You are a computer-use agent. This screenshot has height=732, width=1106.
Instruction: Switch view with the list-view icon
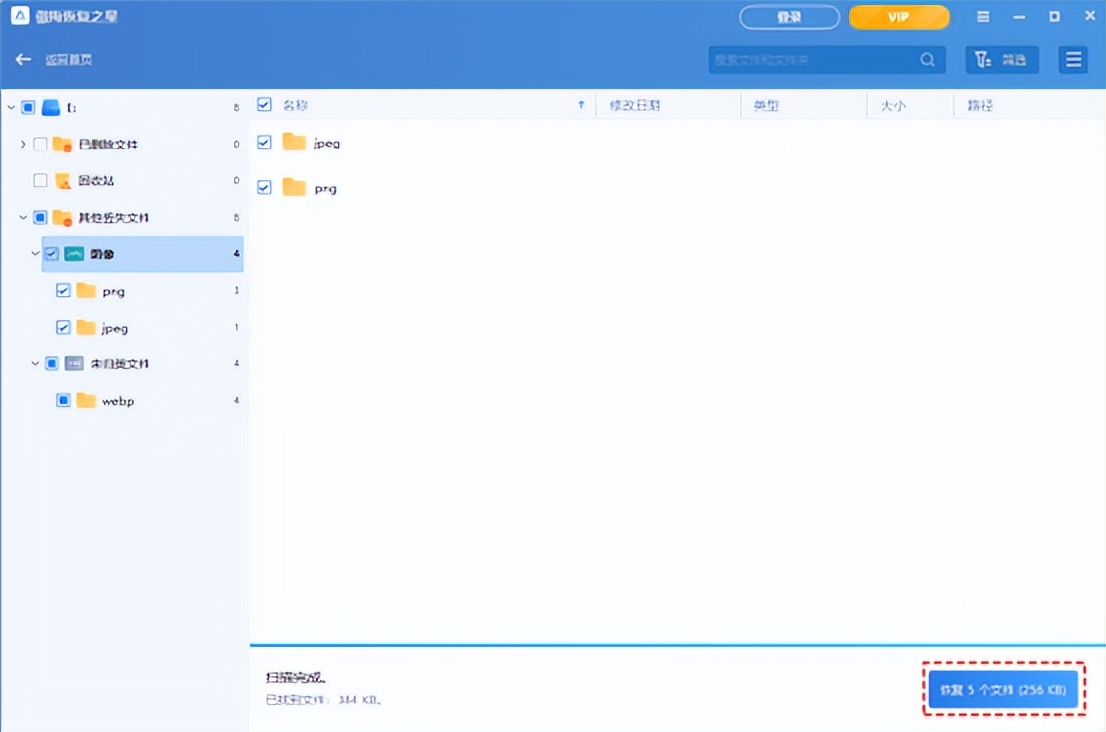1074,60
